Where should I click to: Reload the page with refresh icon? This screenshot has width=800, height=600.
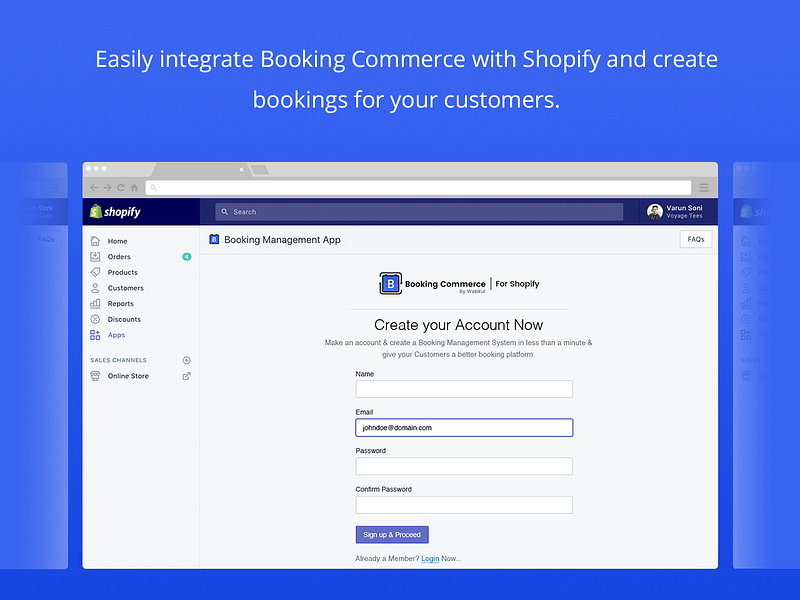121,188
